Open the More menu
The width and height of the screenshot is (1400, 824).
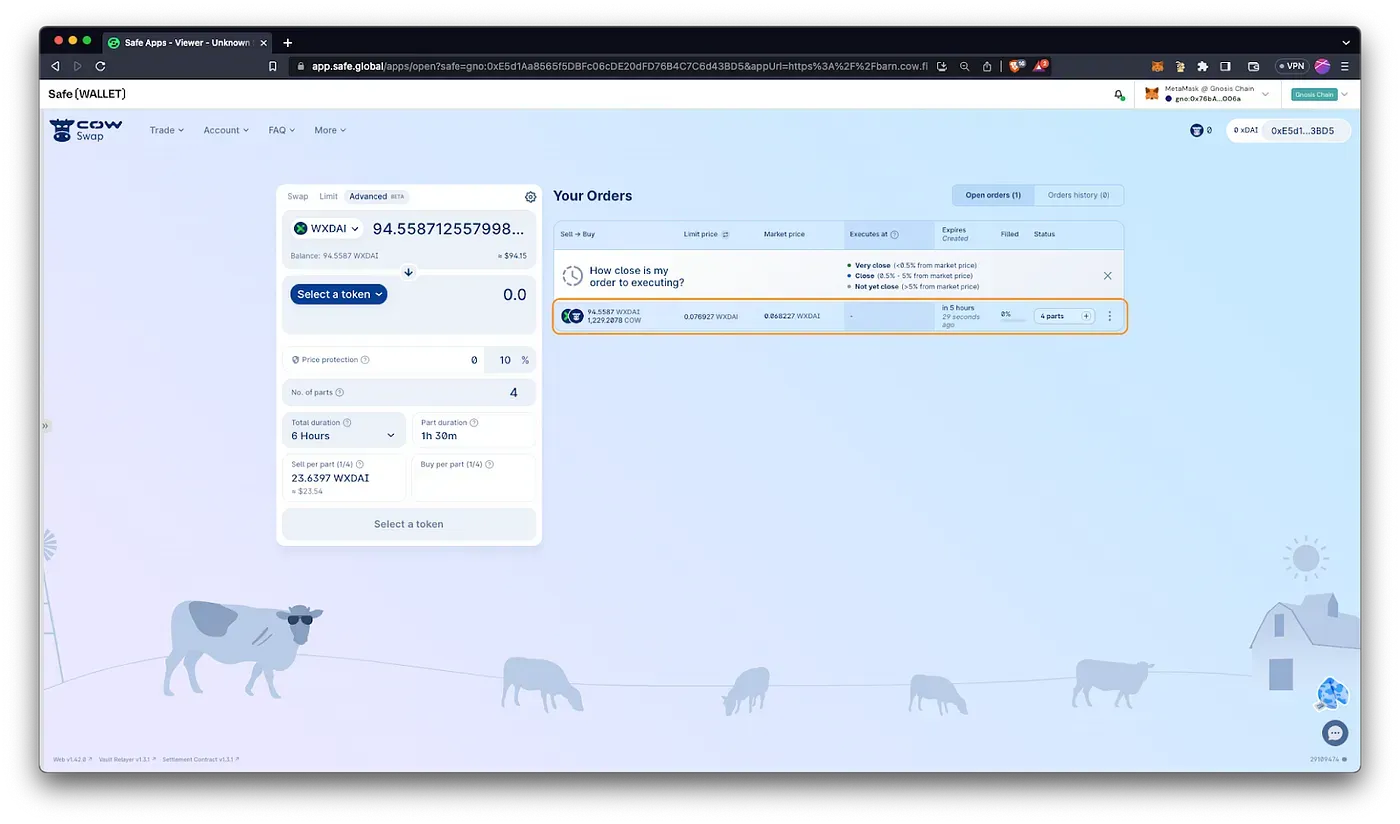pos(330,130)
